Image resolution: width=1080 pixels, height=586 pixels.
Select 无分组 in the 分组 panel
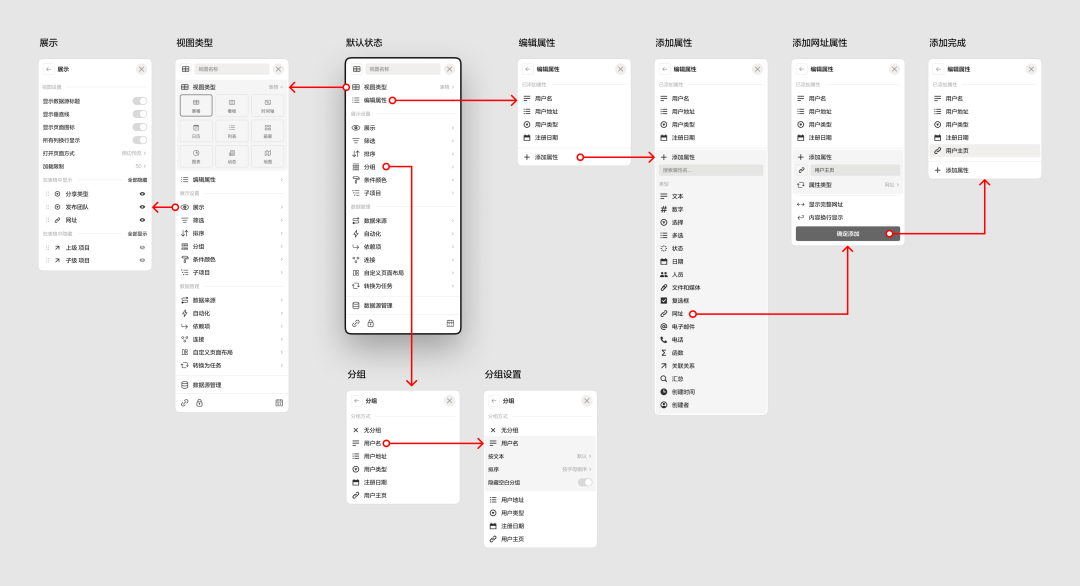371,430
